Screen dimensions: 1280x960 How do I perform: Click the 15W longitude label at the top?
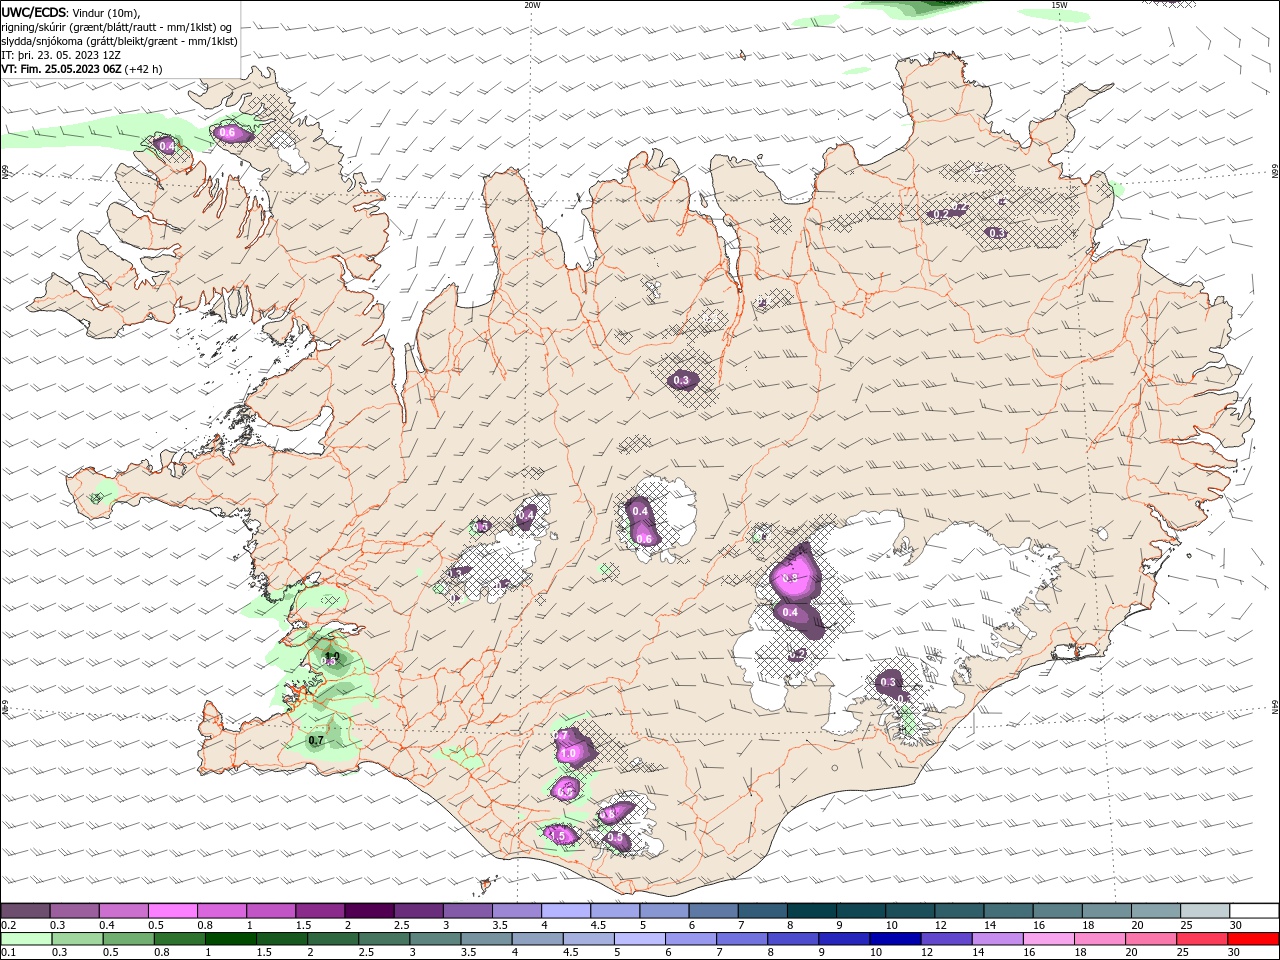[1058, 5]
